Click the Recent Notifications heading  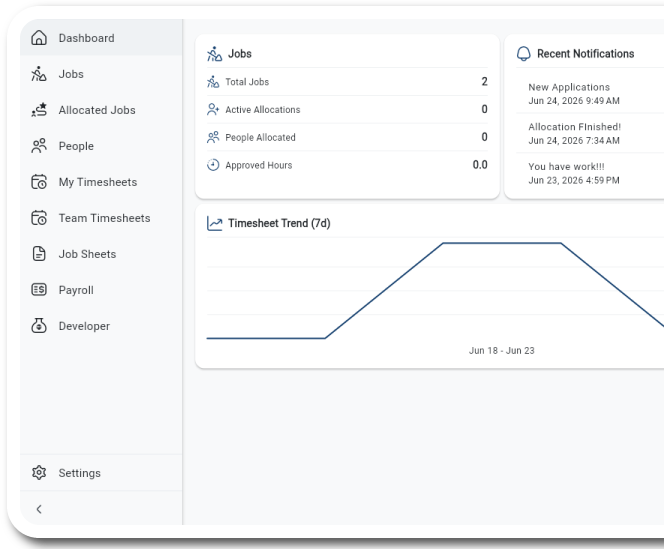tap(586, 54)
